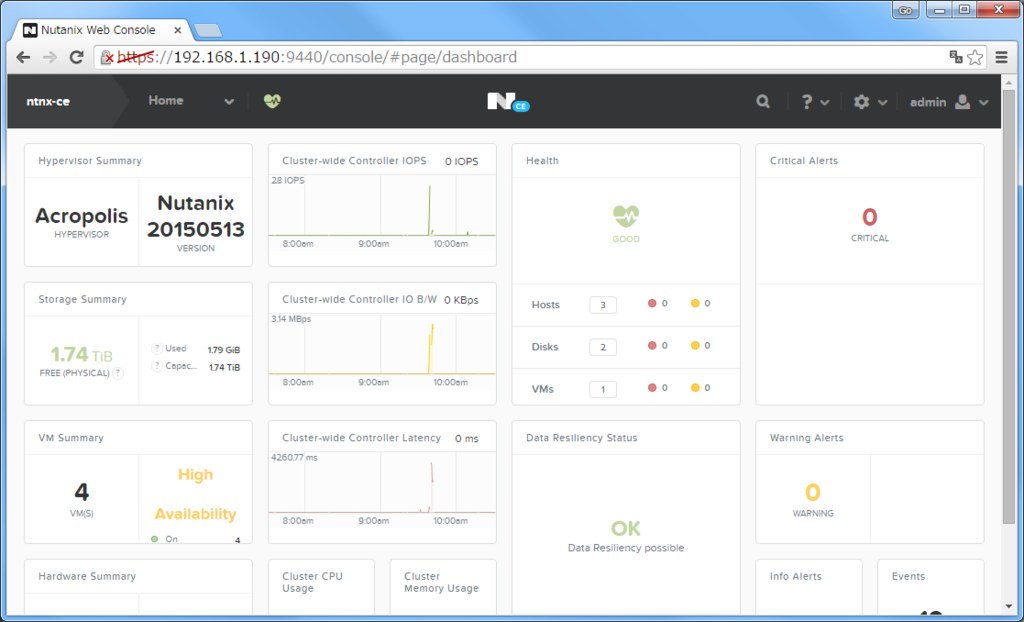Image resolution: width=1024 pixels, height=622 pixels.
Task: Reload the page
Action: pos(76,57)
